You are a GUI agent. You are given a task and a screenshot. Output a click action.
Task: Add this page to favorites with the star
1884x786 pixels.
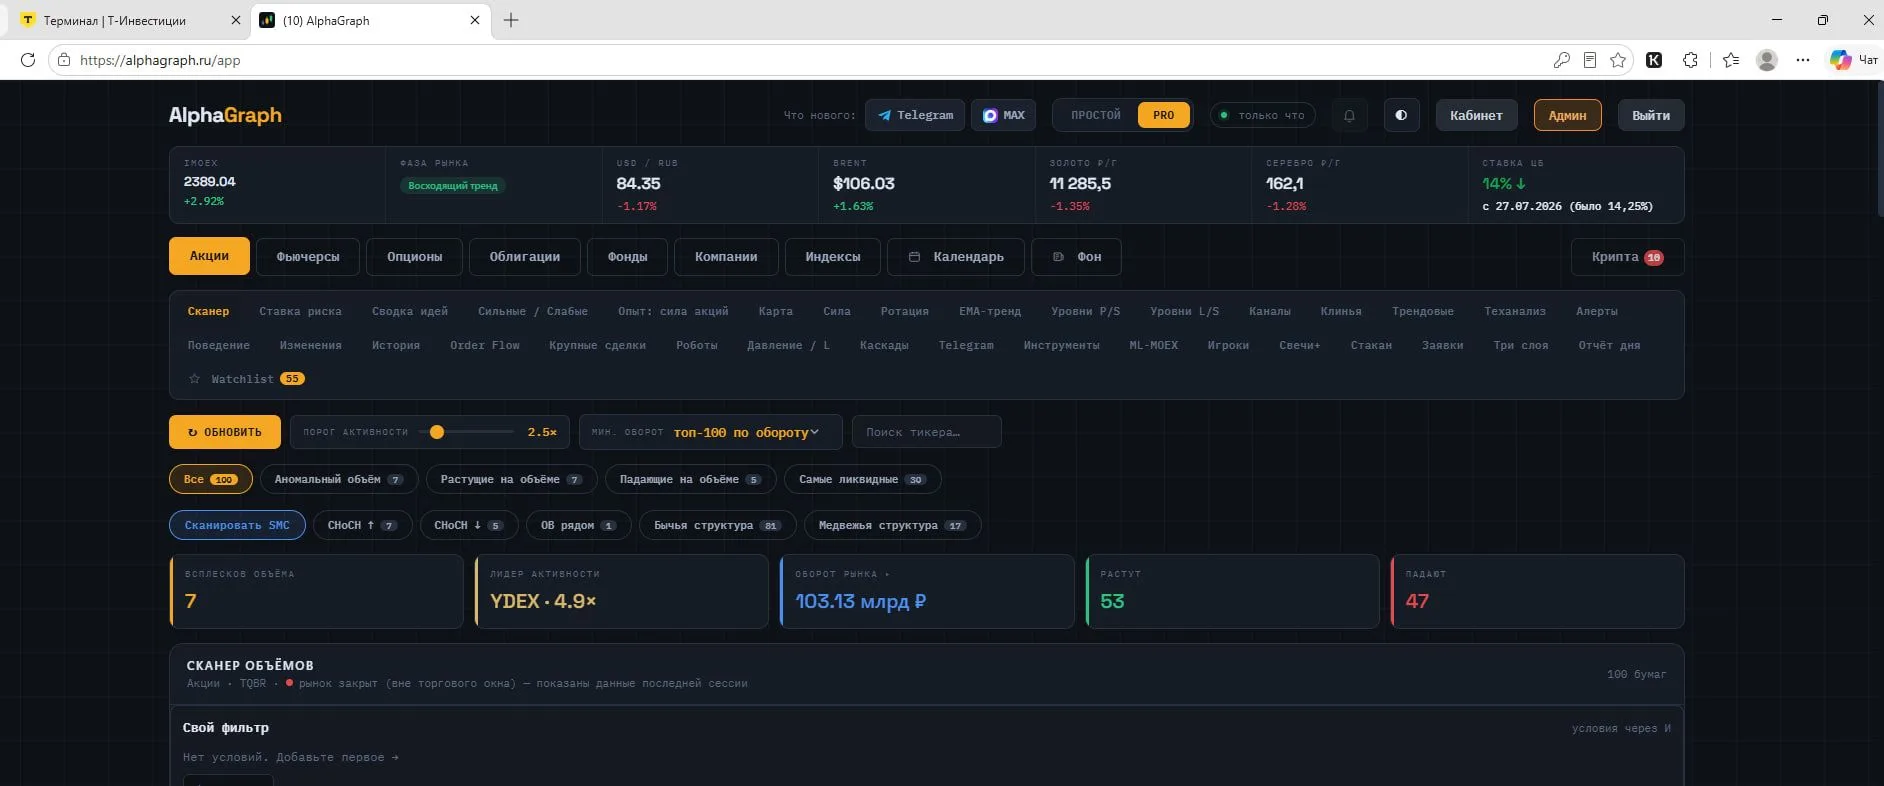tap(1618, 60)
